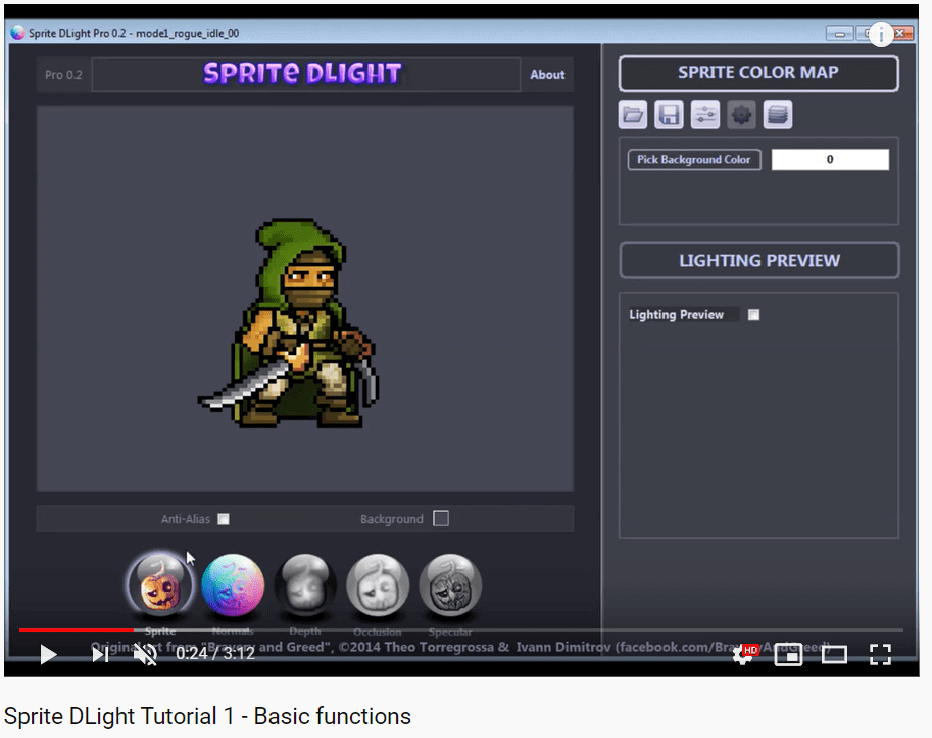This screenshot has height=738, width=932.
Task: Select the Occlusion map sphere
Action: [378, 585]
